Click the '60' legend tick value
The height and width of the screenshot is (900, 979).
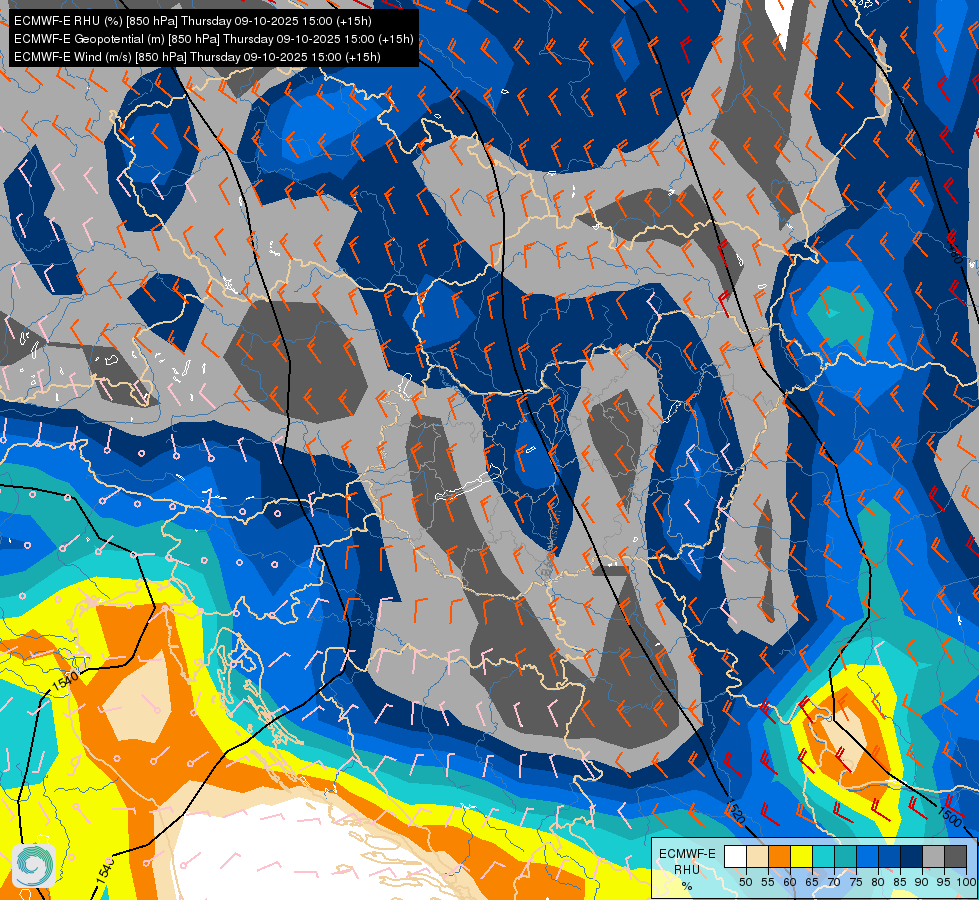pos(790,882)
